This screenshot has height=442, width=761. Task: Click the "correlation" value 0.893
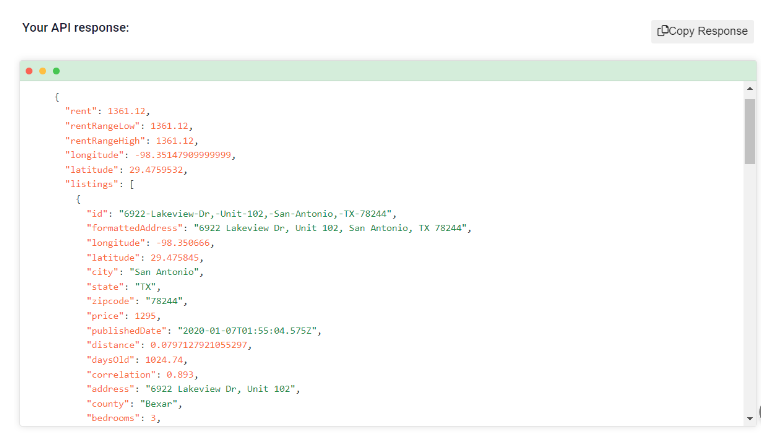pos(180,375)
